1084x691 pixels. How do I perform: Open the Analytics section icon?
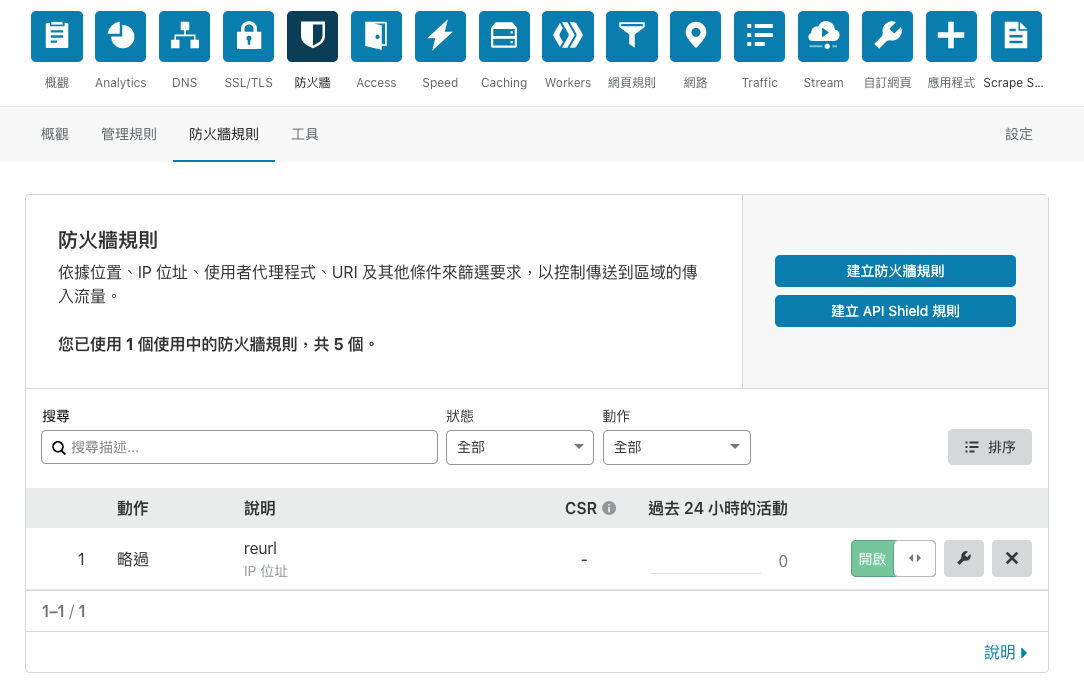121,37
